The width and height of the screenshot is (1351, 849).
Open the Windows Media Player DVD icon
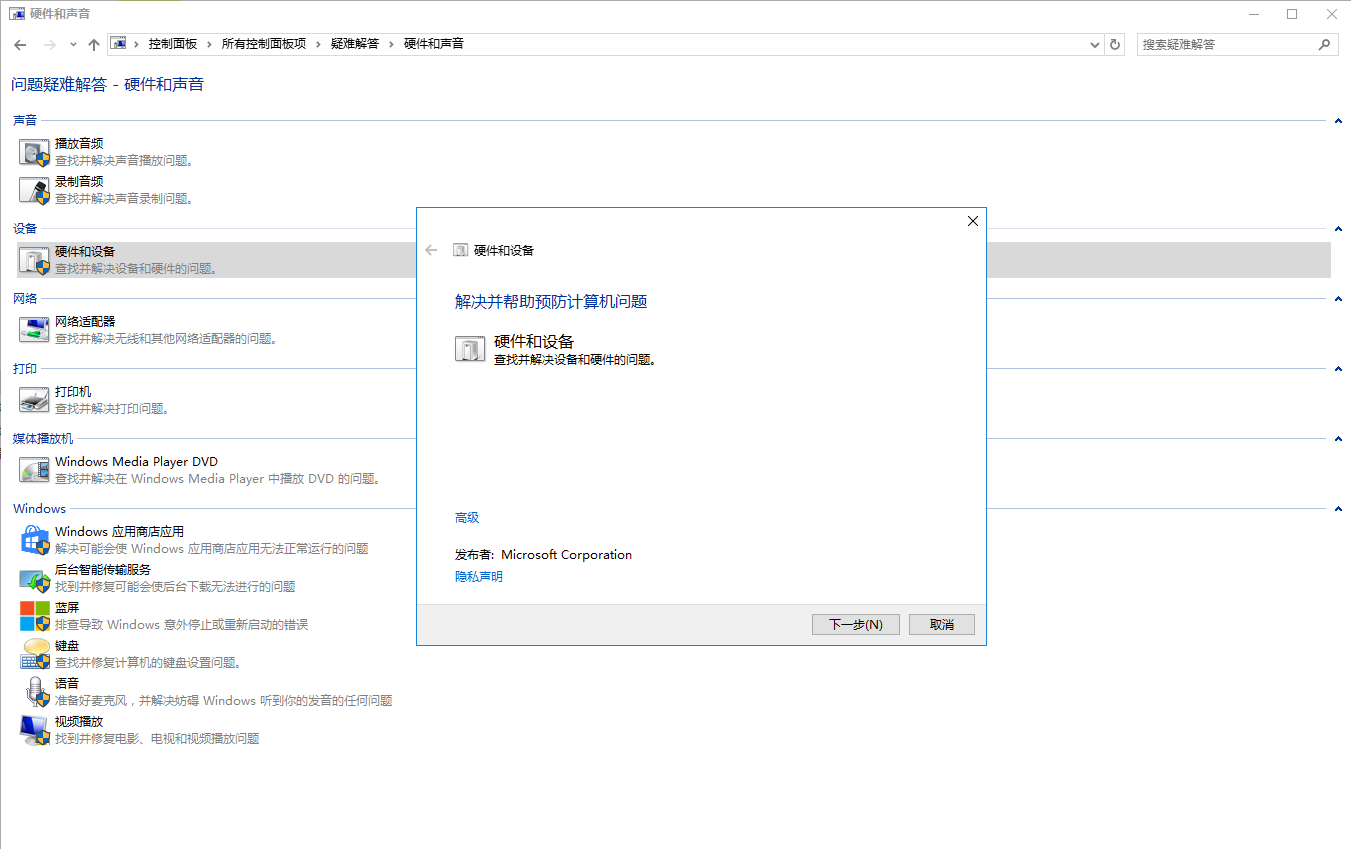[x=34, y=470]
